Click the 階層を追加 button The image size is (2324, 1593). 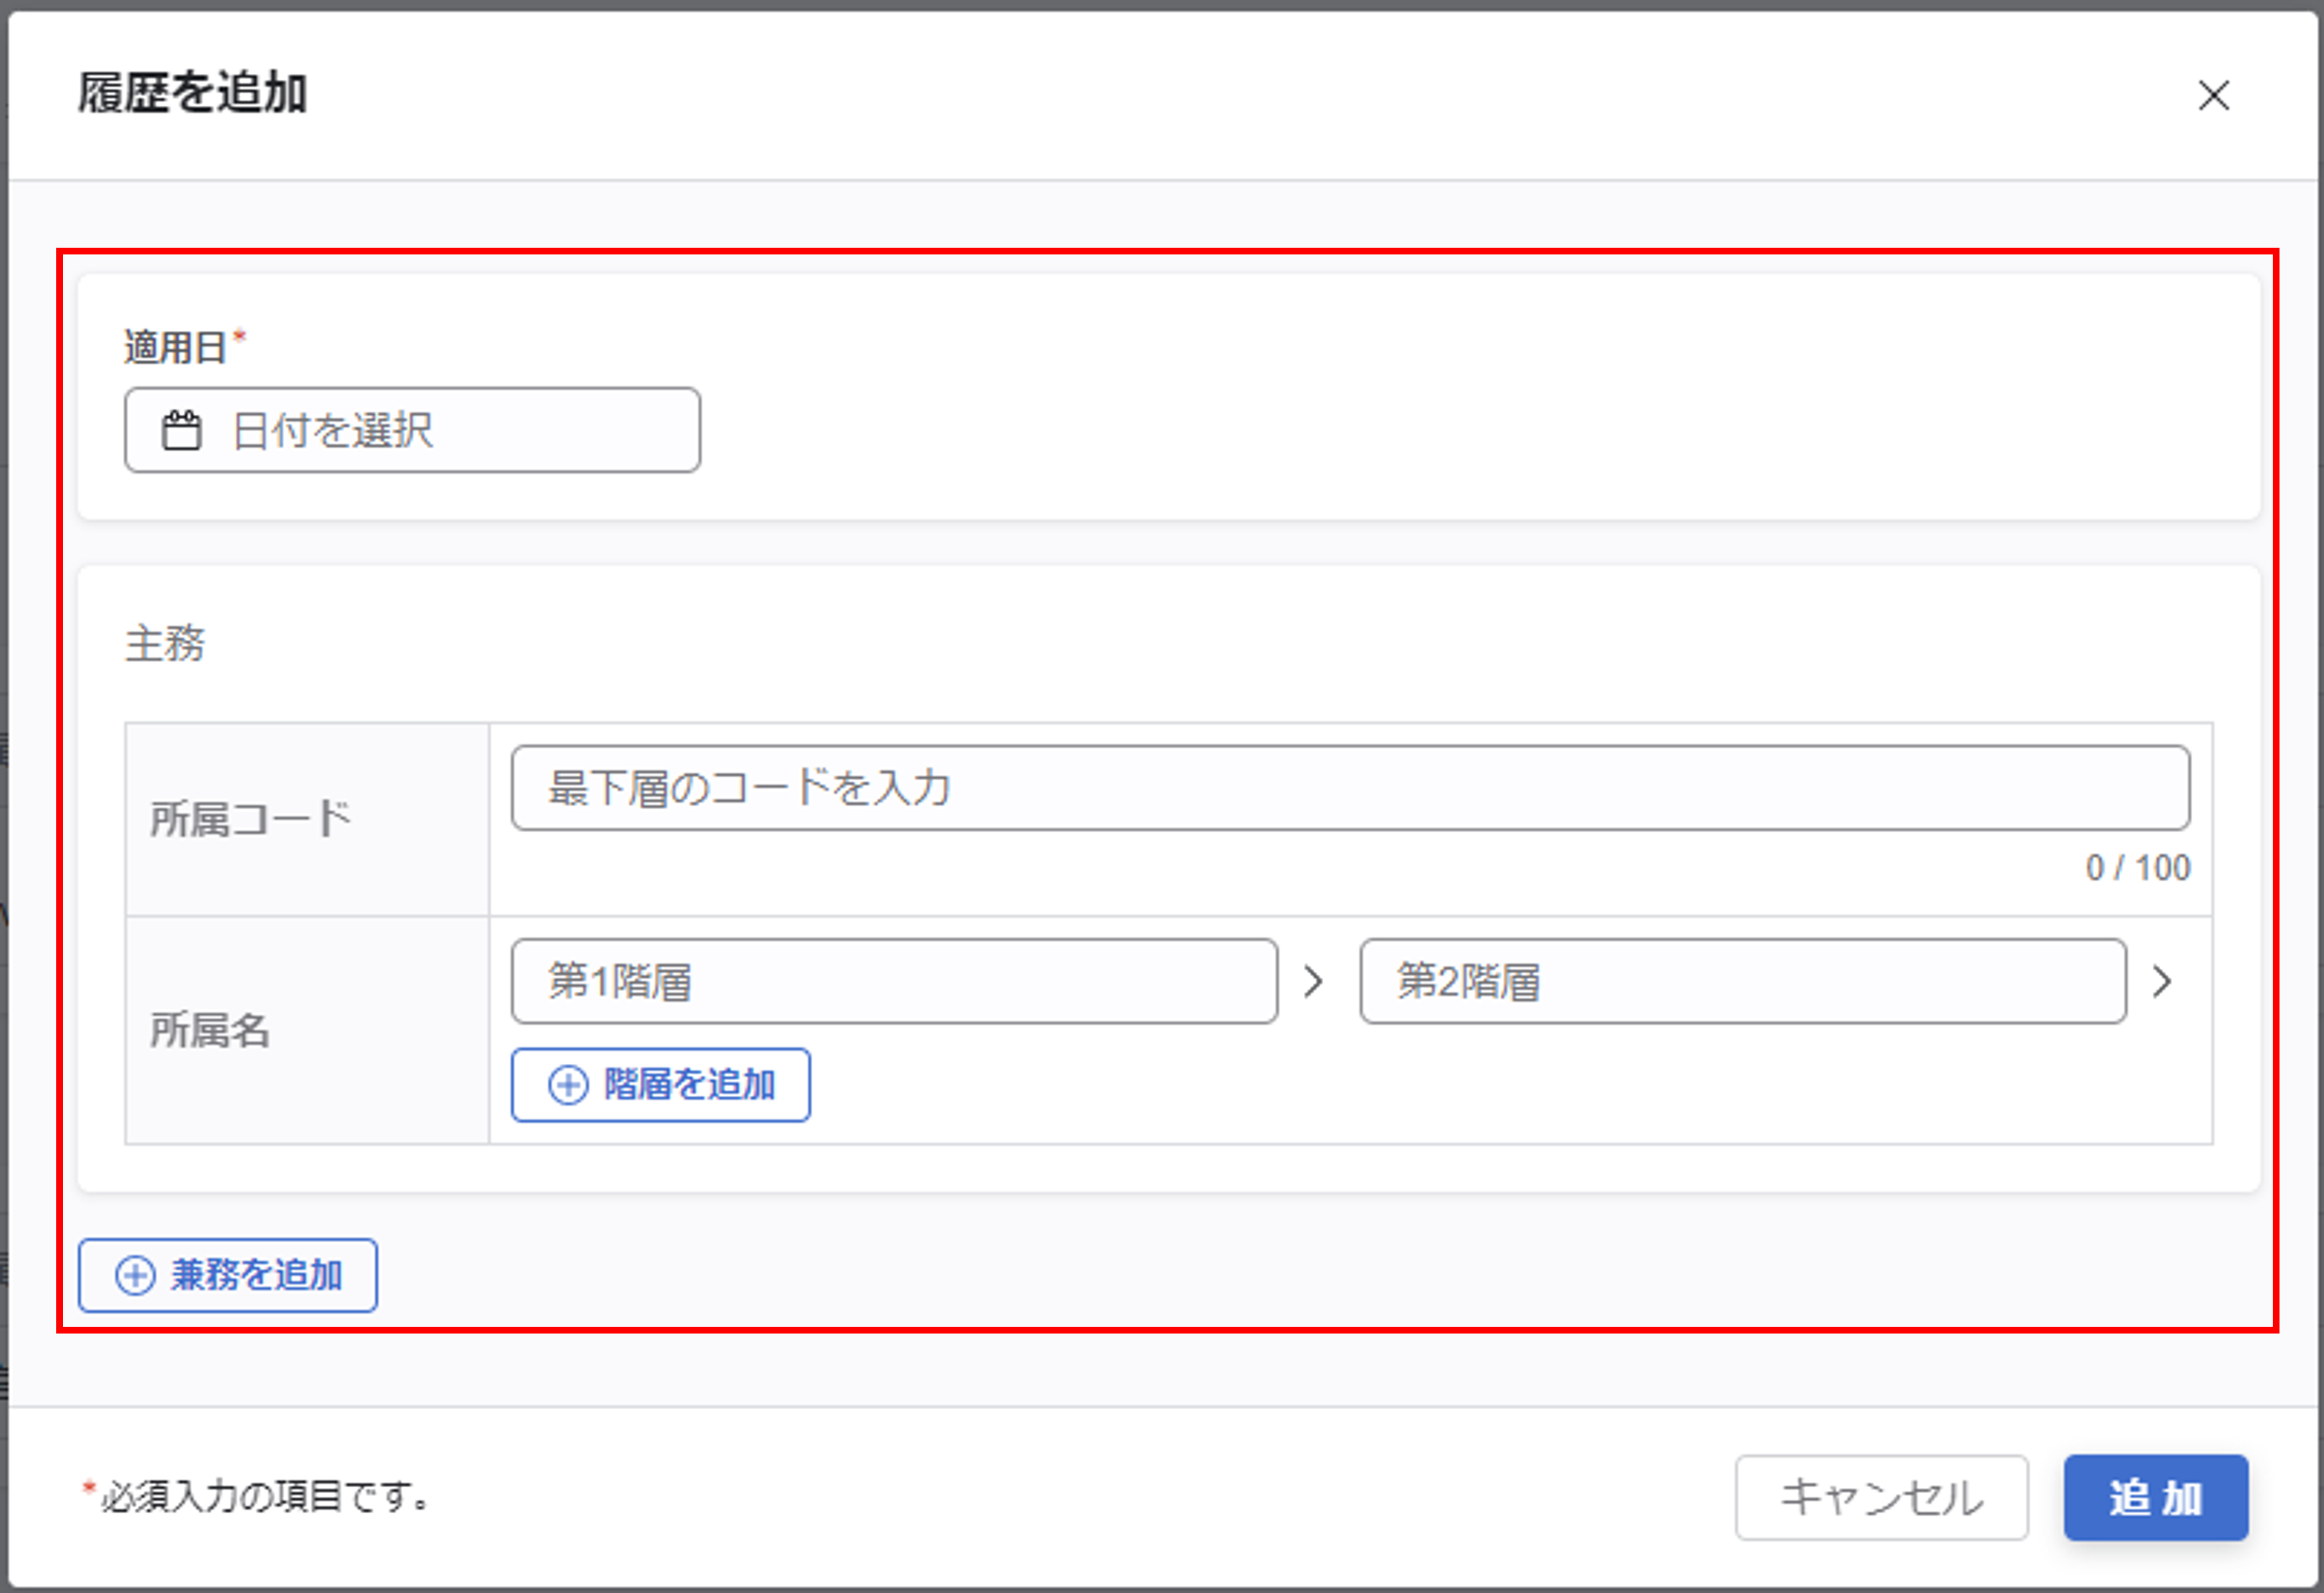pos(660,1085)
